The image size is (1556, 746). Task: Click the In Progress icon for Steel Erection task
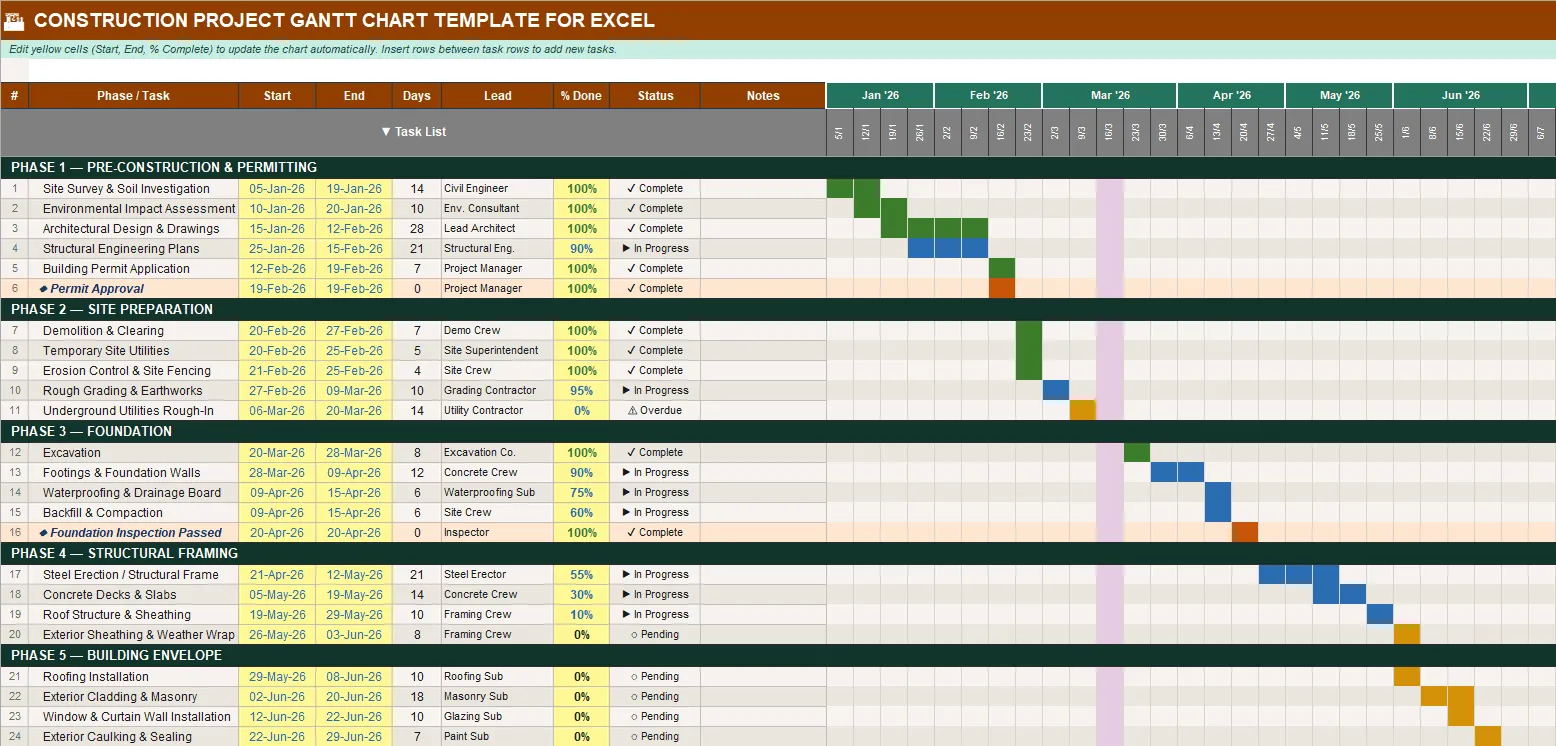(627, 574)
